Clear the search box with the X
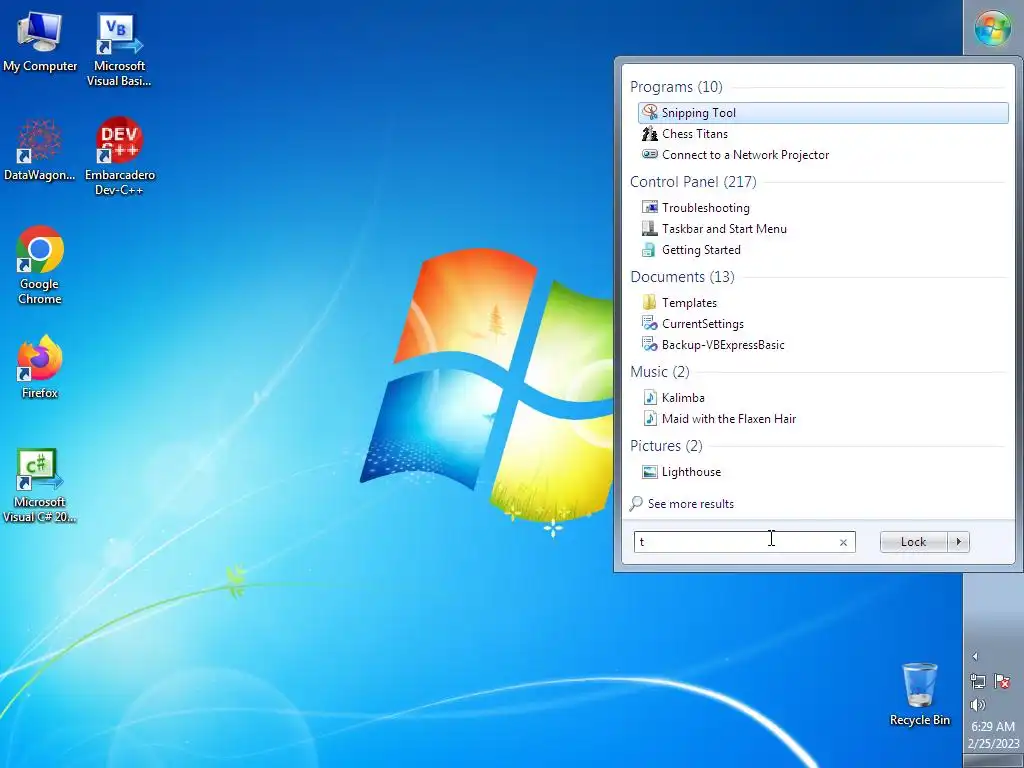 (843, 542)
